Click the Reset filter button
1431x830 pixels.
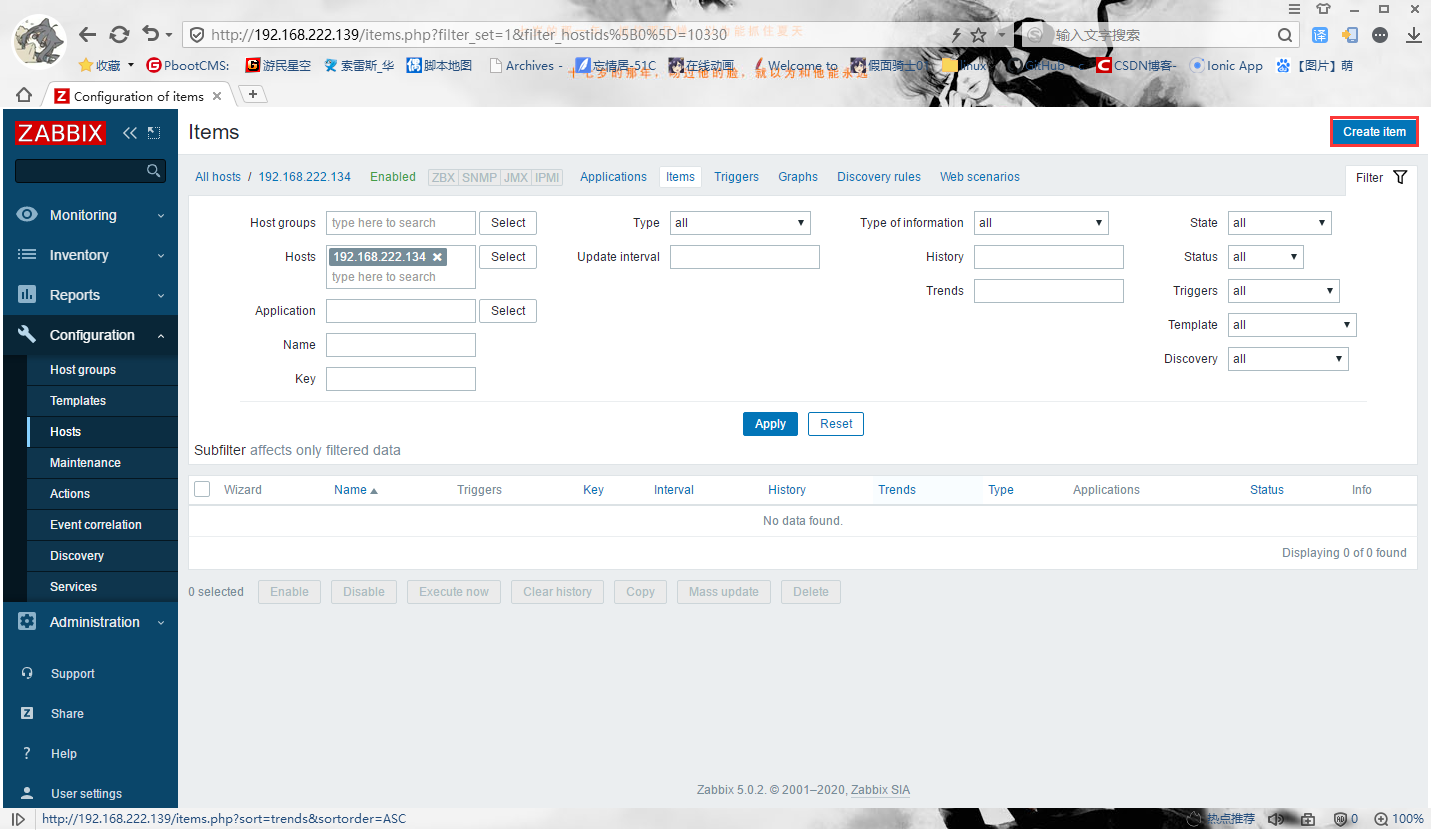tap(836, 424)
